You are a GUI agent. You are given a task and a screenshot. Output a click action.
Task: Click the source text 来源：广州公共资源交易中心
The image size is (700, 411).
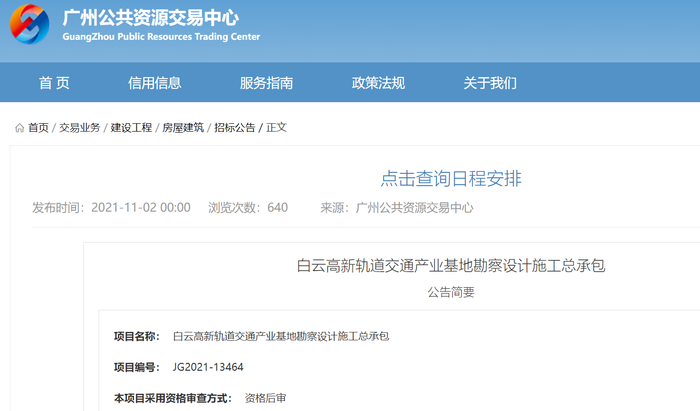[x=396, y=208]
